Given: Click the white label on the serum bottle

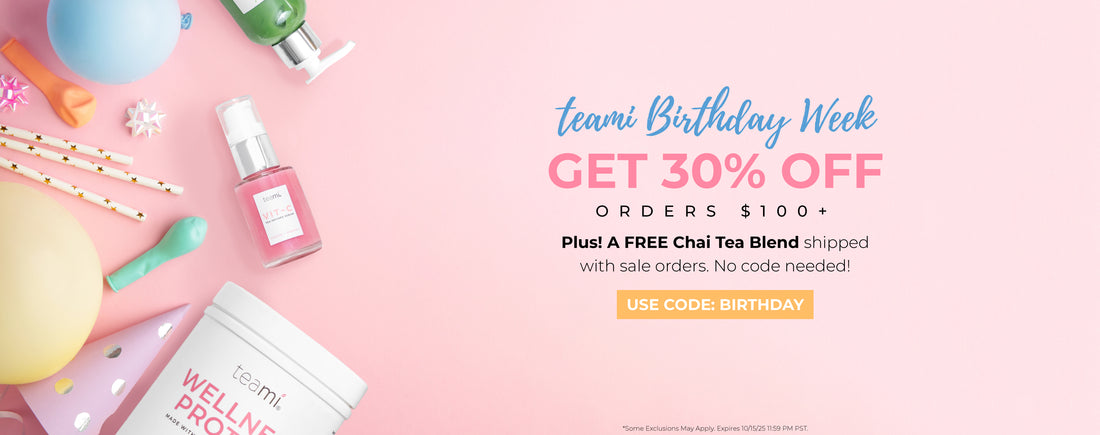Looking at the screenshot, I should pos(278,215).
